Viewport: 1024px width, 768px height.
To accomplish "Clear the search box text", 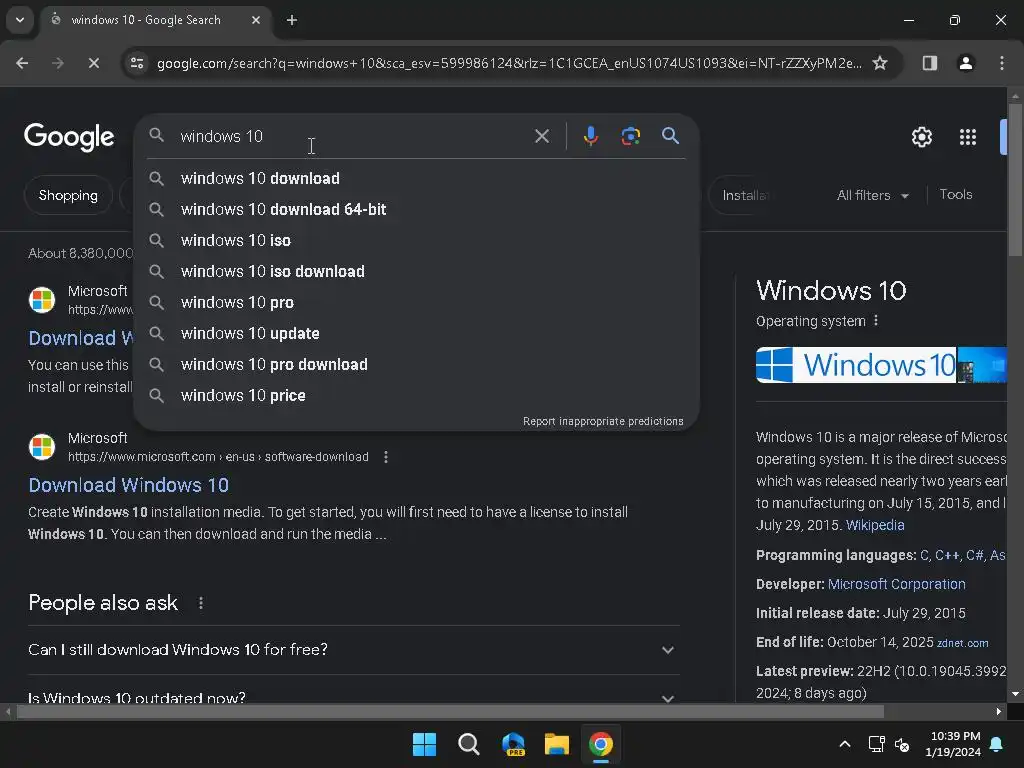I will [542, 136].
